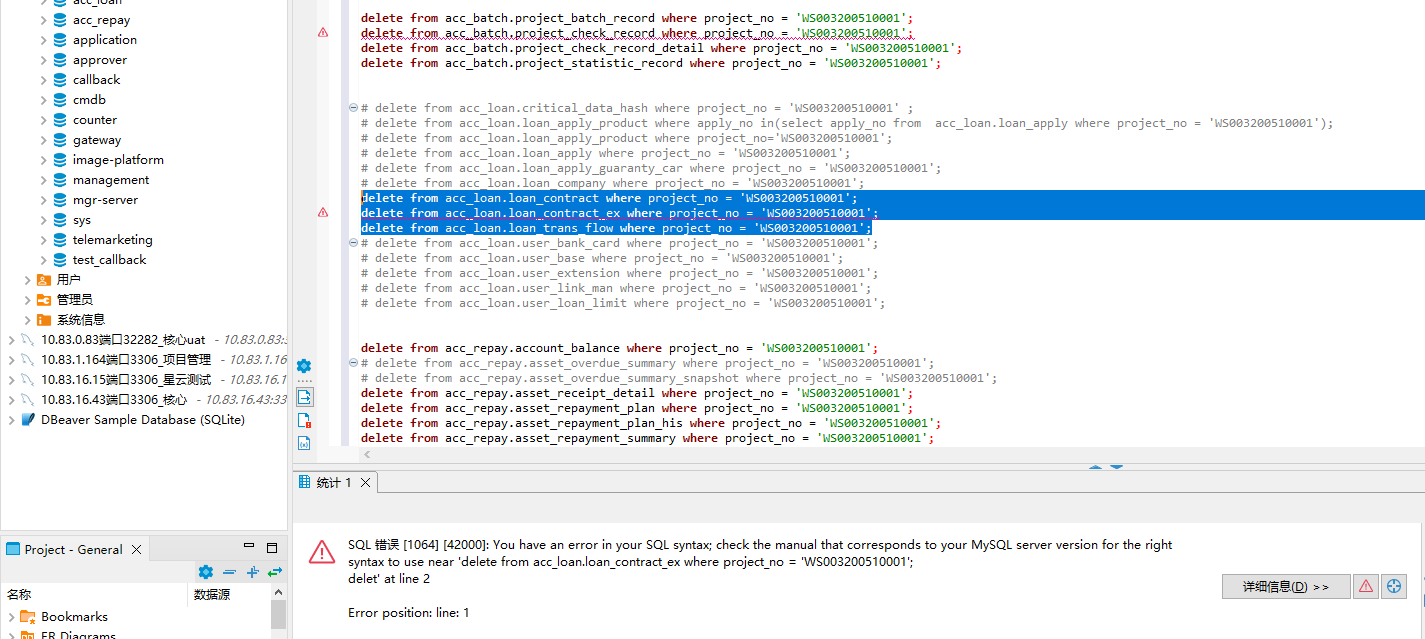Select DBeaver Sample Database (SQLite)

pyautogui.click(x=143, y=420)
